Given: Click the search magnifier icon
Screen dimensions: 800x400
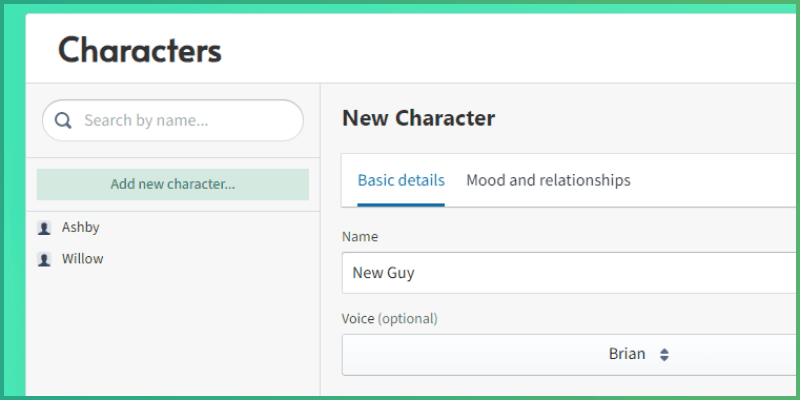Looking at the screenshot, I should point(63,121).
